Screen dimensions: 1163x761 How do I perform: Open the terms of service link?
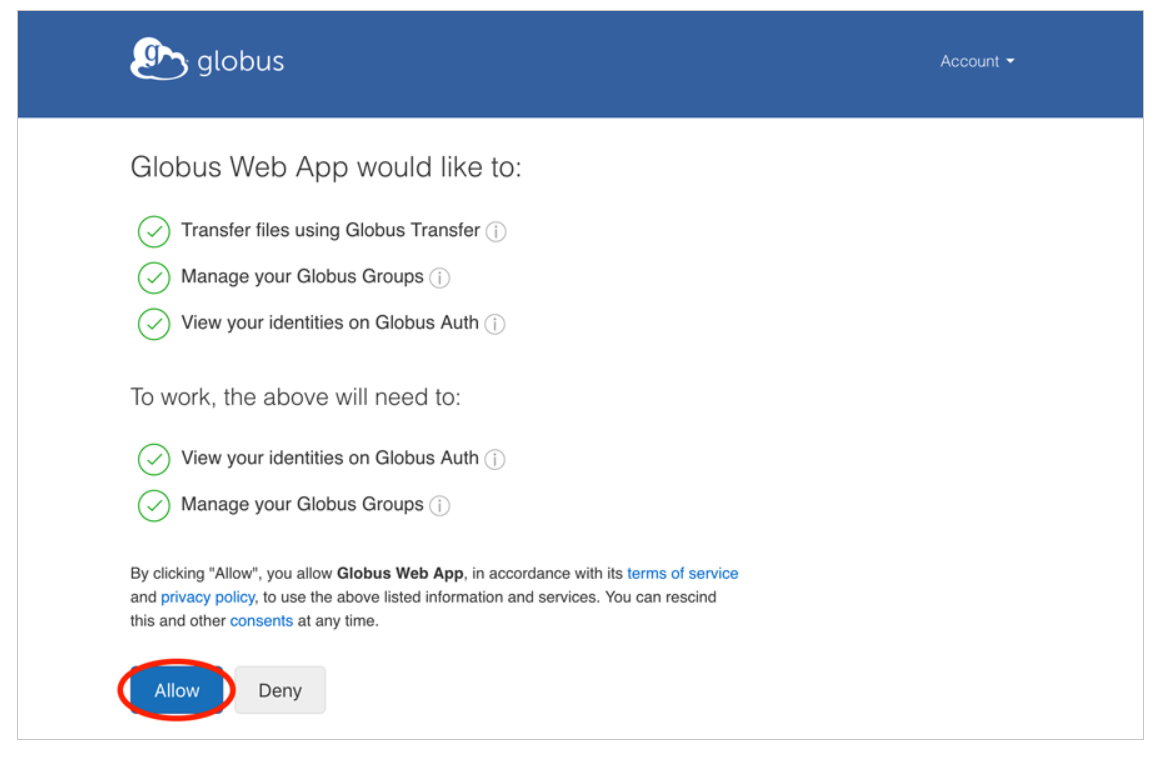click(x=682, y=574)
